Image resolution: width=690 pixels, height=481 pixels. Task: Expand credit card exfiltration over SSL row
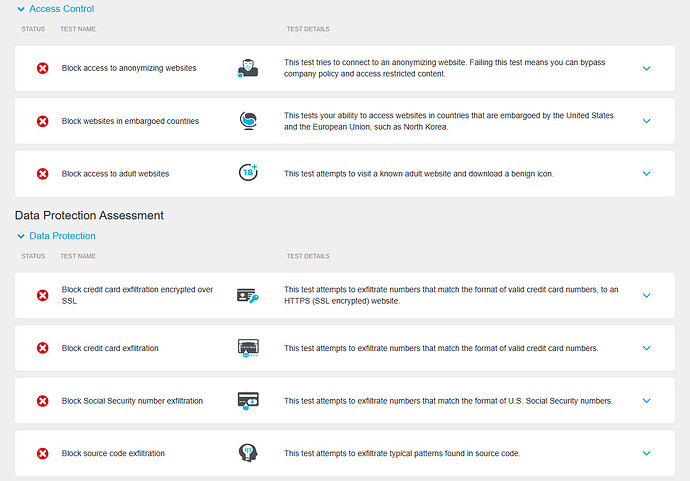646,295
